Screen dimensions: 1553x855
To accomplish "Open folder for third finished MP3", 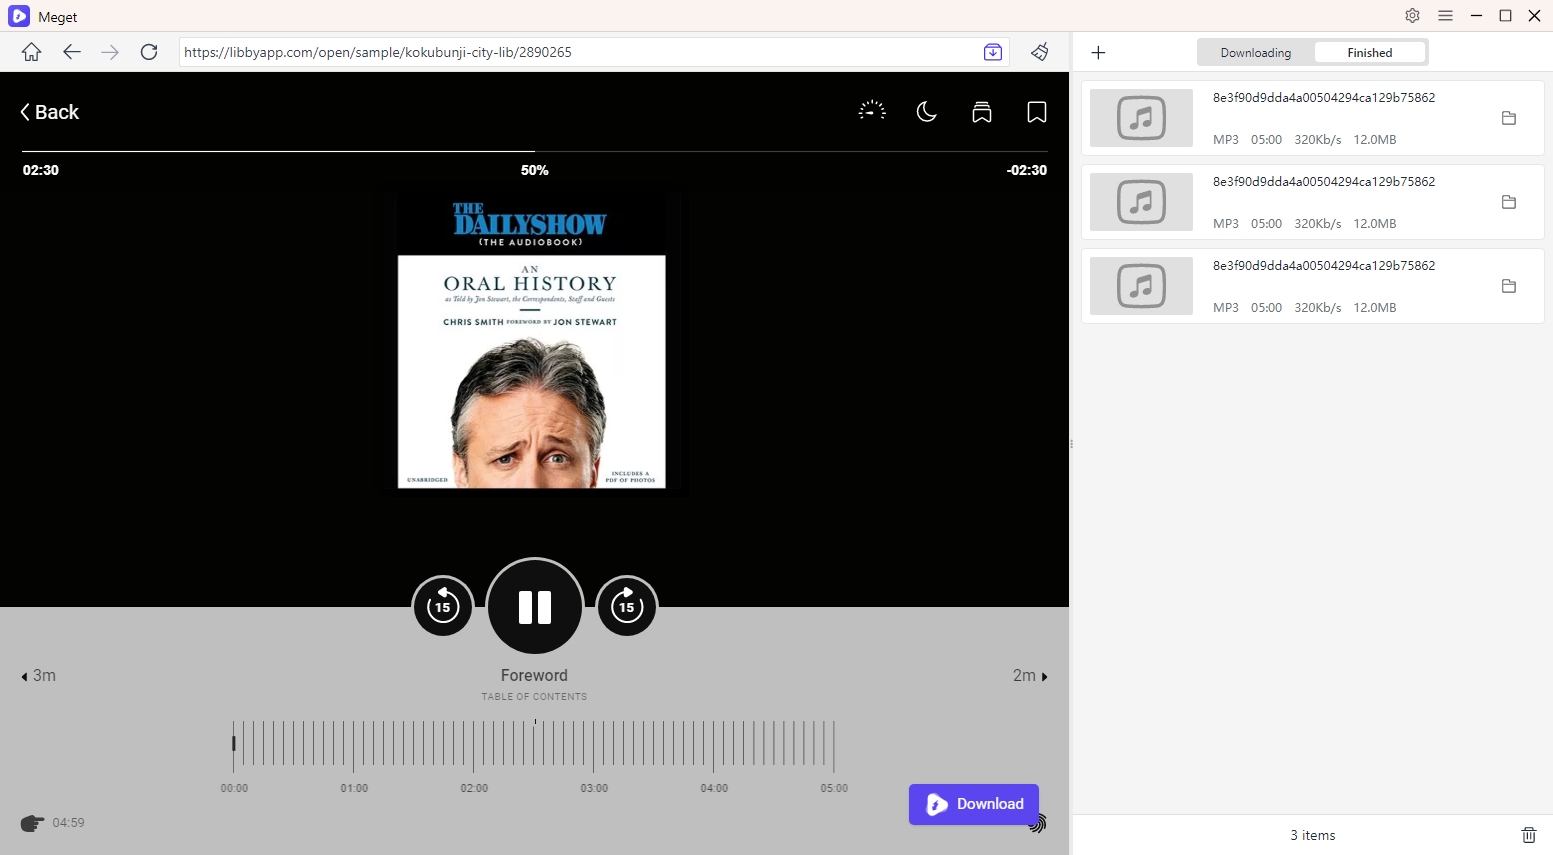I will [1509, 286].
